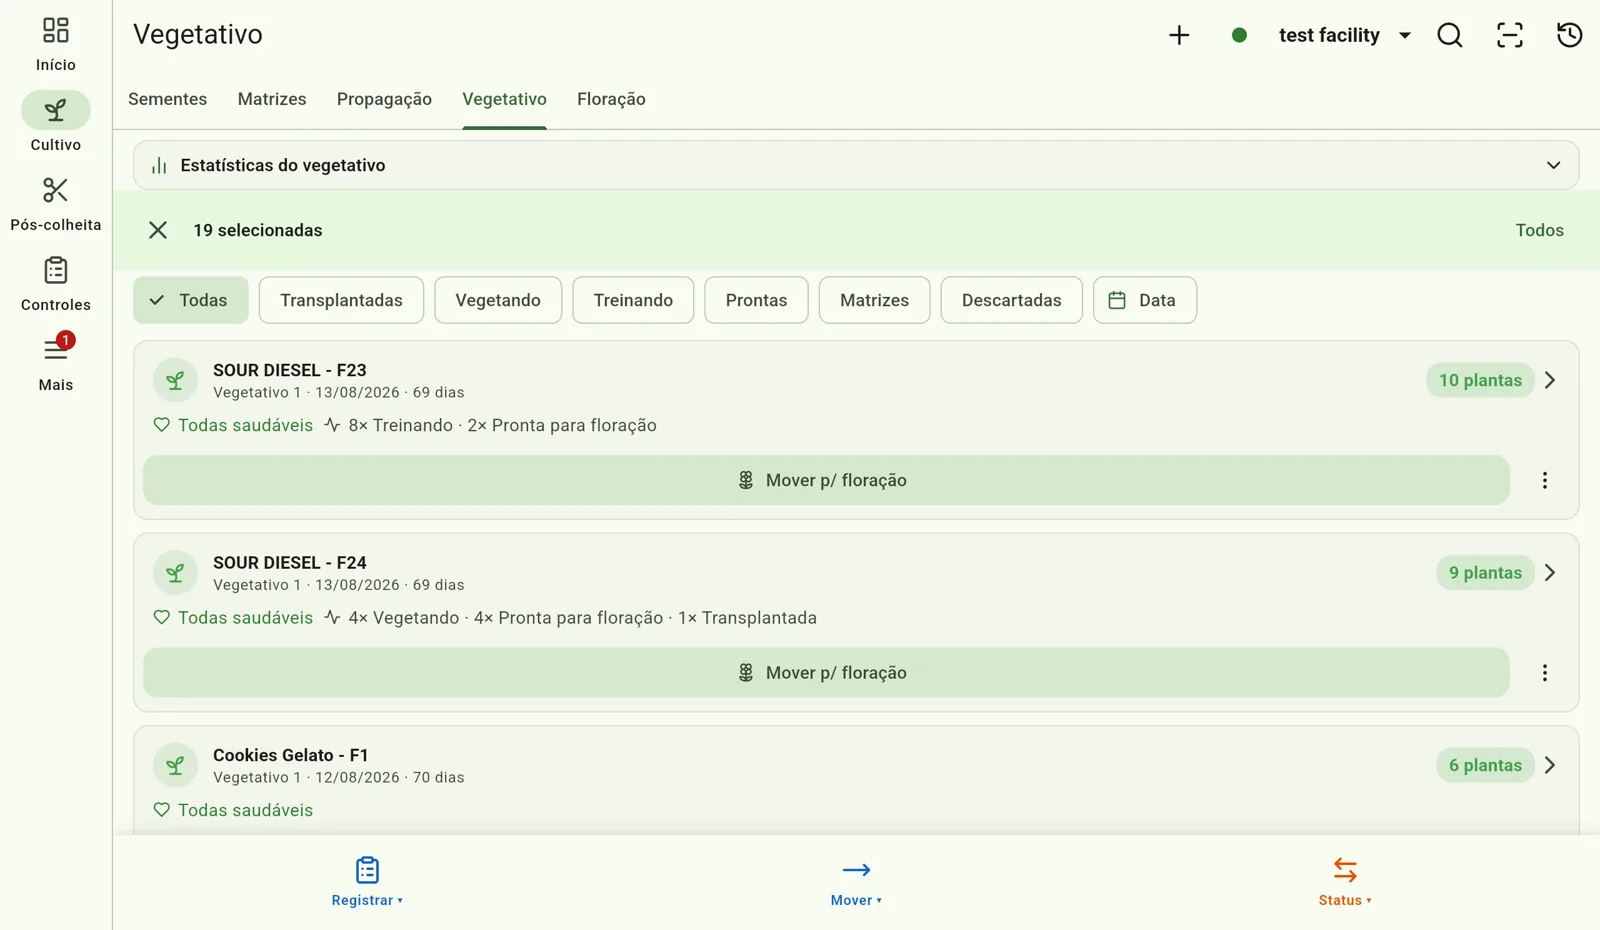
Task: Click the Todos select-all link
Action: (x=1539, y=230)
